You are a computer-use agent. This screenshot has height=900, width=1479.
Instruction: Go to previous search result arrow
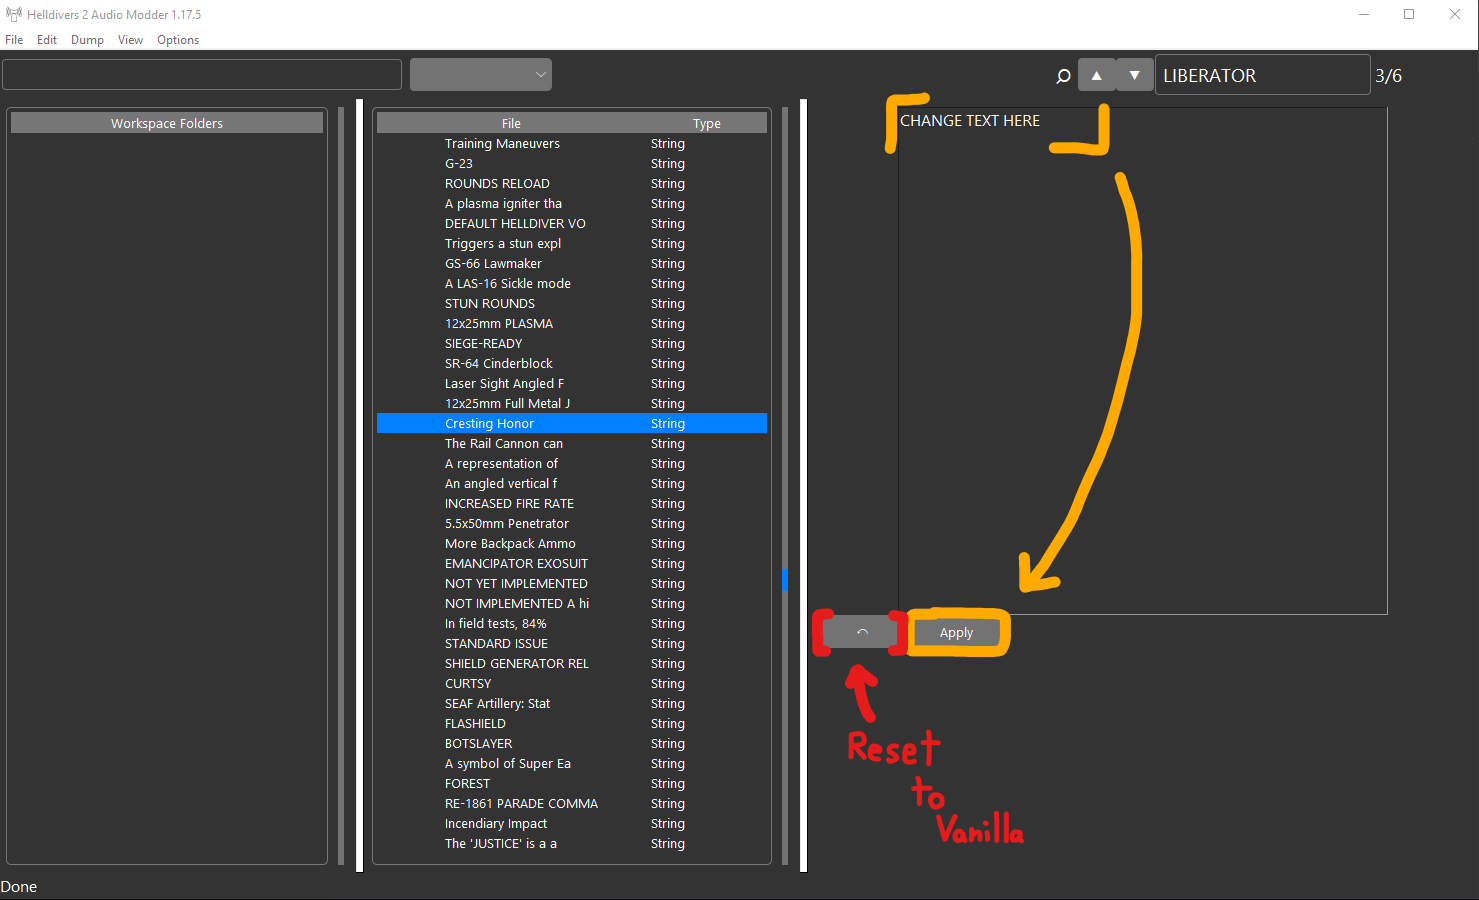[x=1096, y=75]
